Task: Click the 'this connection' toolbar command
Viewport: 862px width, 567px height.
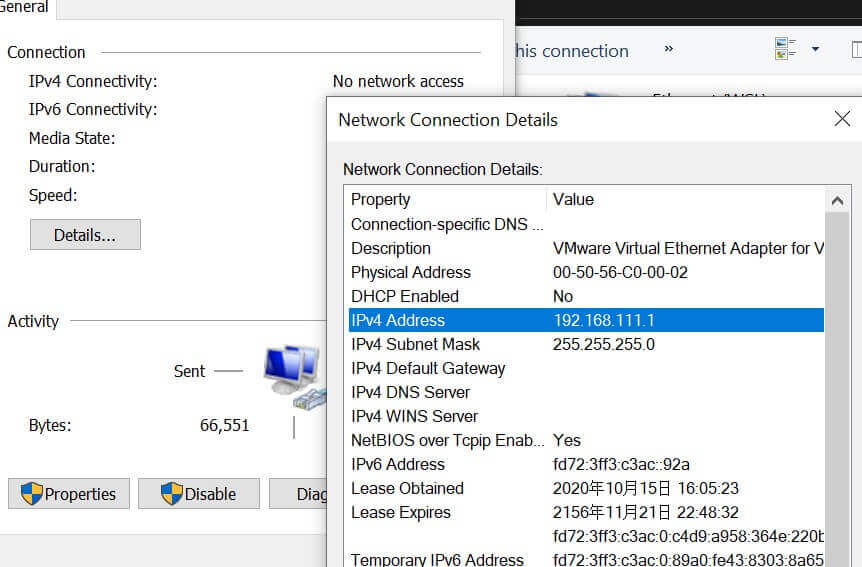Action: point(572,51)
